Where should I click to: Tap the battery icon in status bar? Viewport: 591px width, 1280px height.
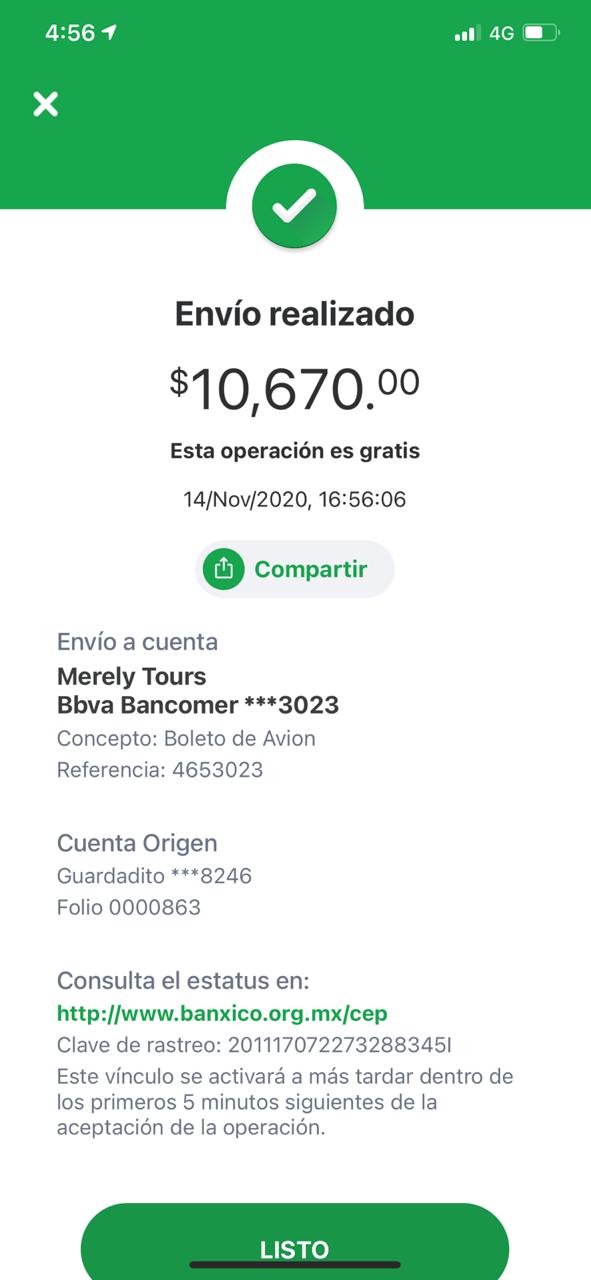pos(541,33)
